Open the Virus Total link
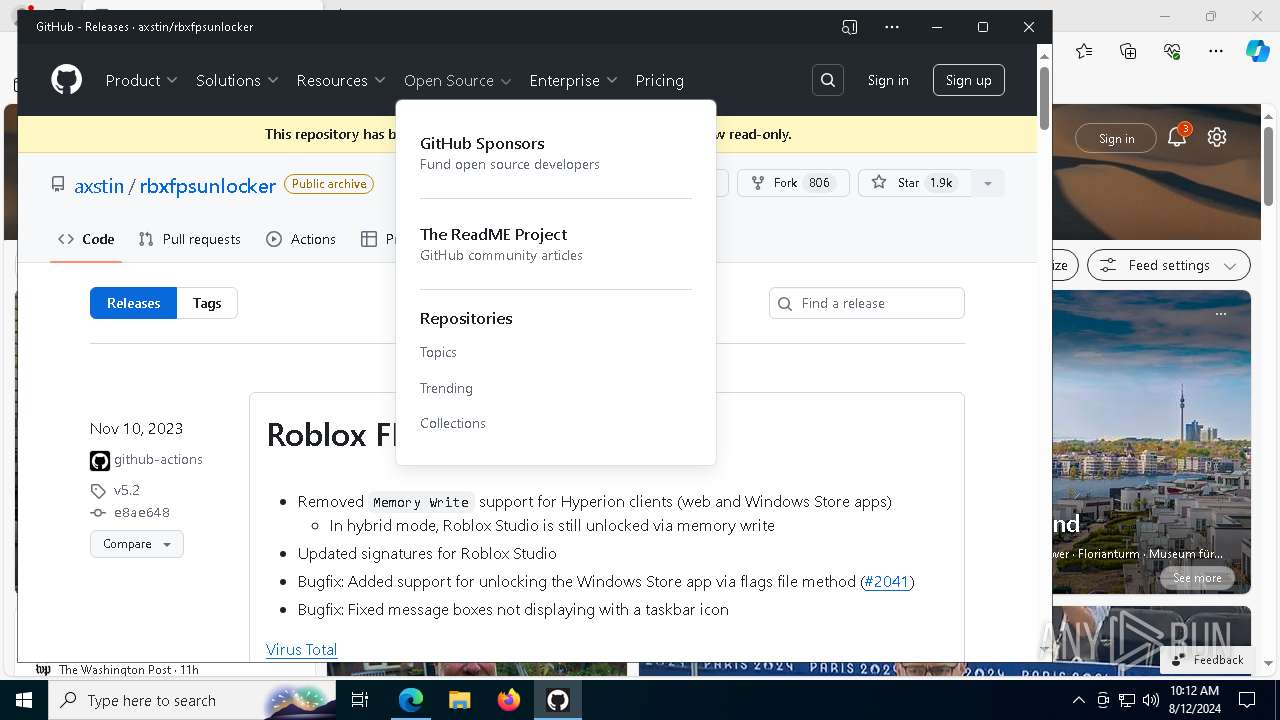Viewport: 1280px width, 720px height. pyautogui.click(x=301, y=649)
